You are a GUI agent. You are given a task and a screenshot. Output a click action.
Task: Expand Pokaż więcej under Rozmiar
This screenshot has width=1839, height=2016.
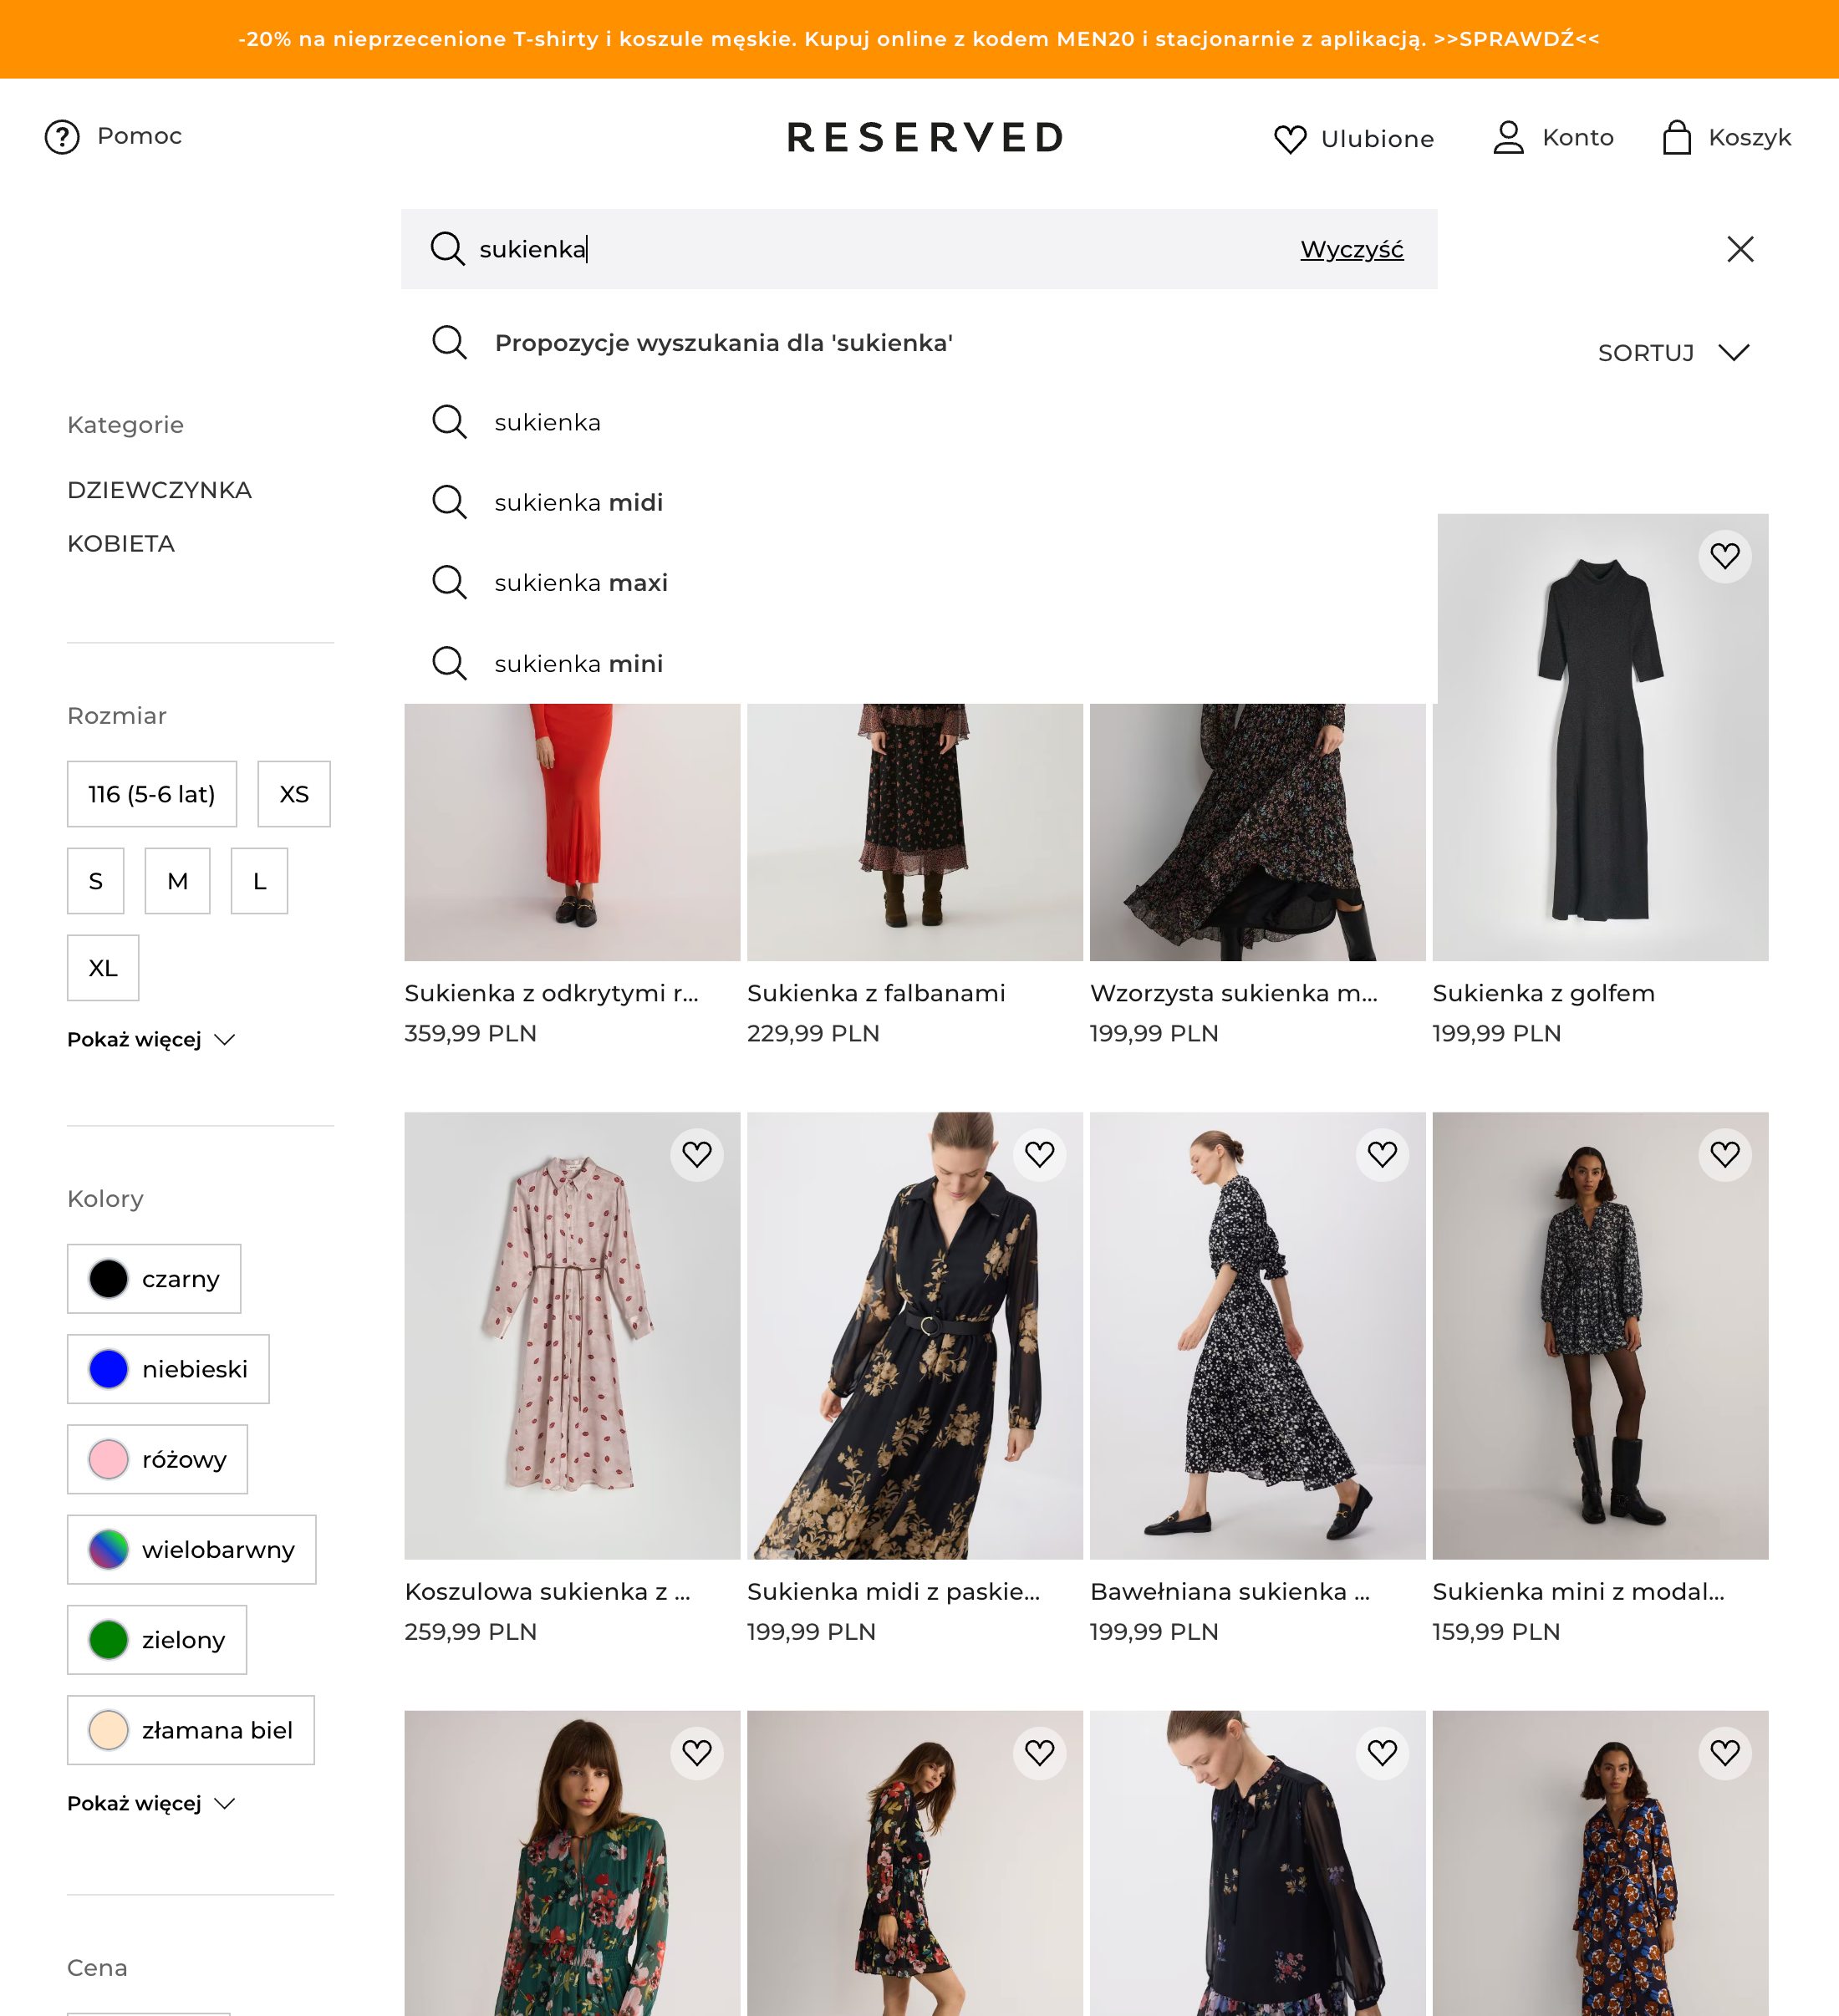[x=150, y=1040]
